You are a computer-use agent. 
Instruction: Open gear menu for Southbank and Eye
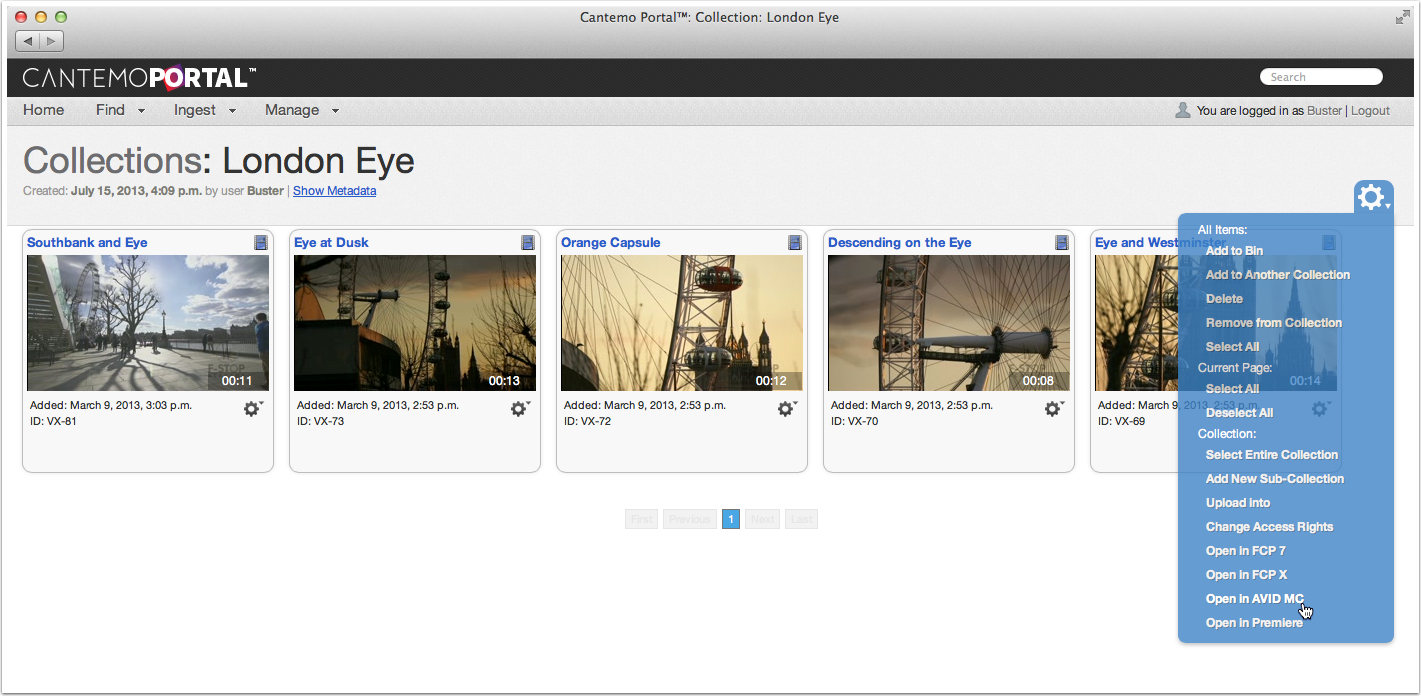(x=252, y=408)
